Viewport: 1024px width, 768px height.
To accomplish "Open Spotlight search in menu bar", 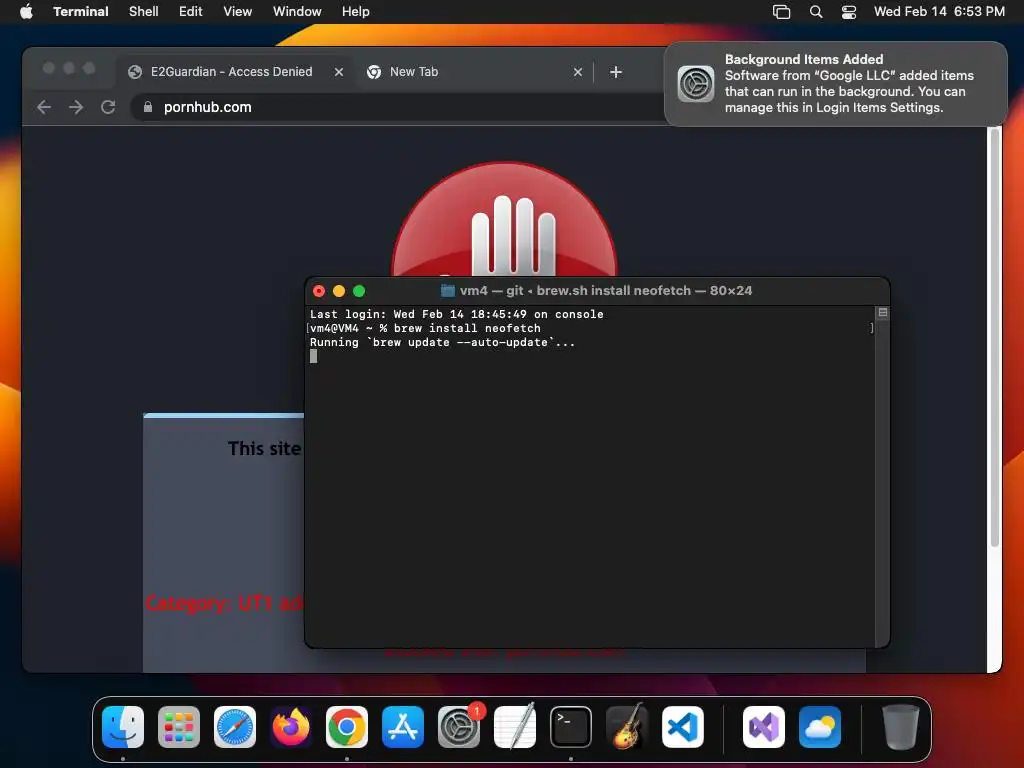I will pos(816,12).
